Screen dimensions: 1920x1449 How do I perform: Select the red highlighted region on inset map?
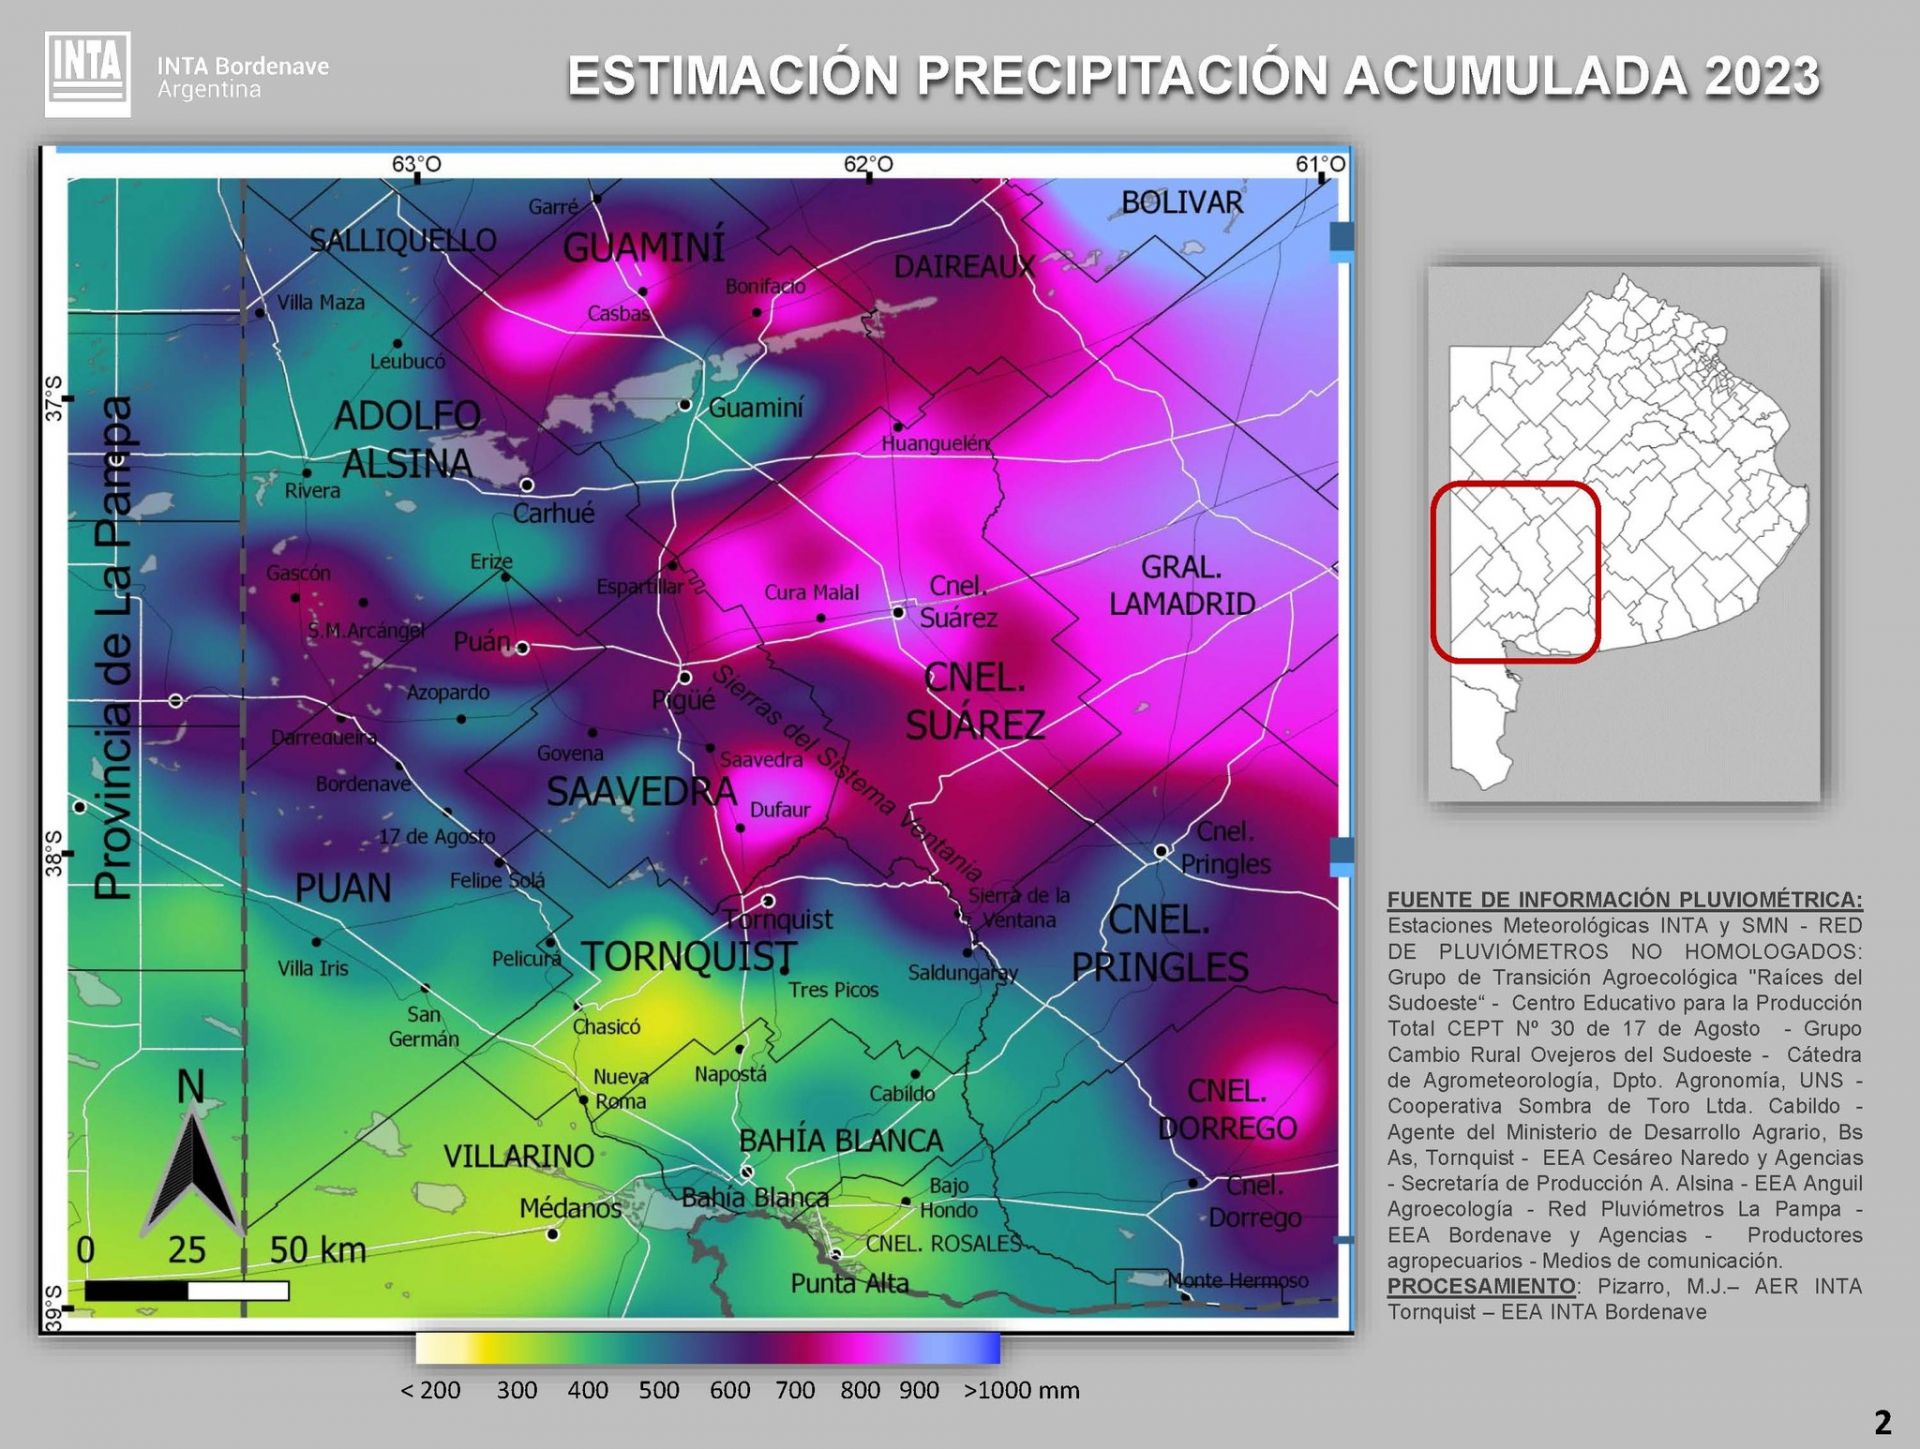point(1515,572)
